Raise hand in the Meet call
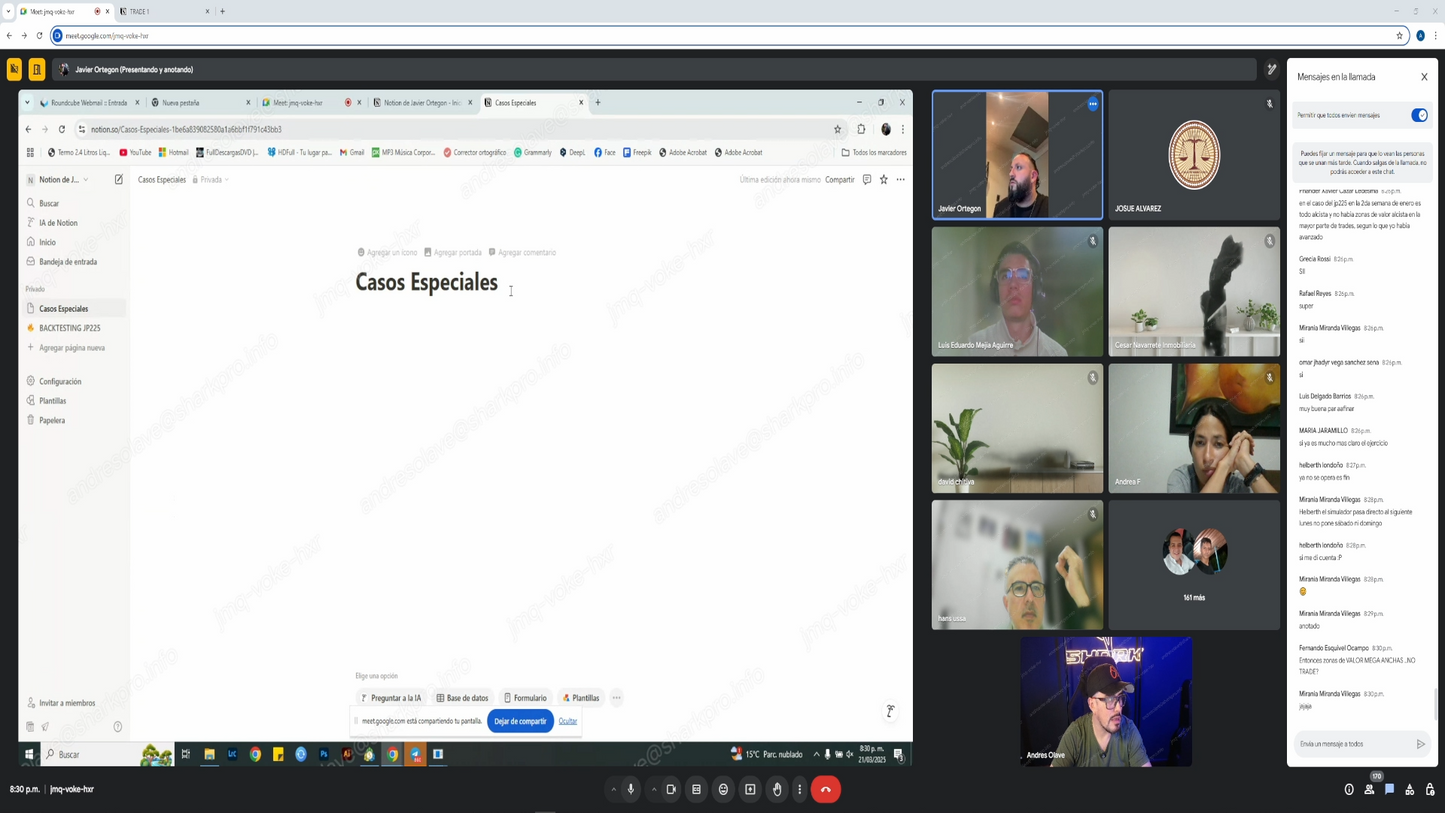Viewport: 1445px width, 813px height. tap(776, 789)
